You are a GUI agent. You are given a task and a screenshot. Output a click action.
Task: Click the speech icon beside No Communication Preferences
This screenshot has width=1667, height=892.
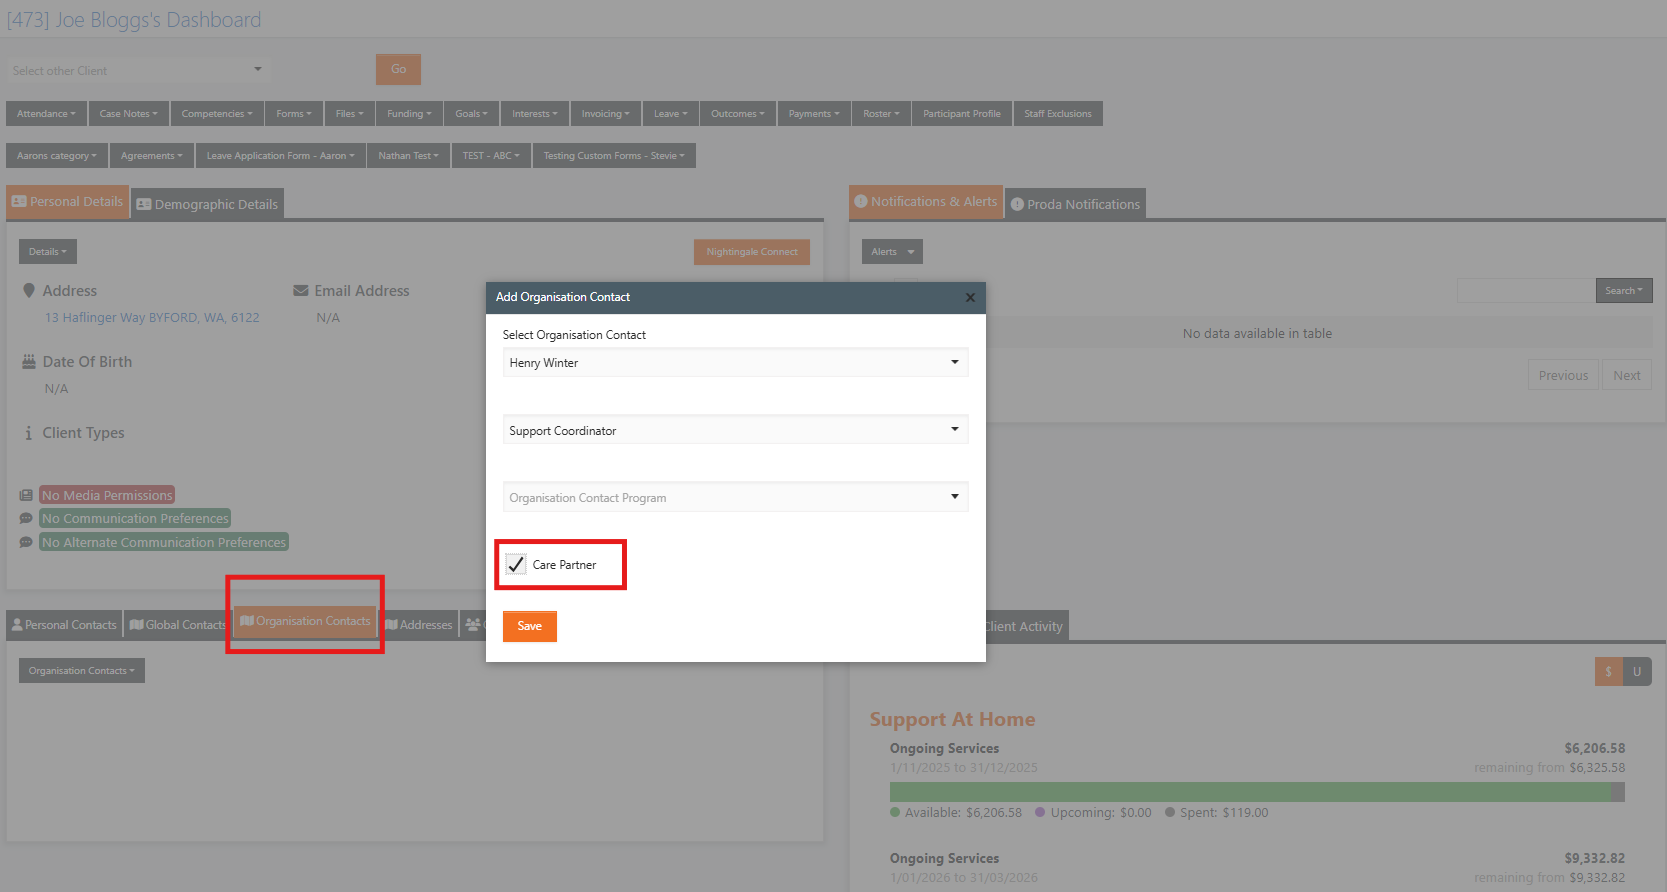pos(26,518)
